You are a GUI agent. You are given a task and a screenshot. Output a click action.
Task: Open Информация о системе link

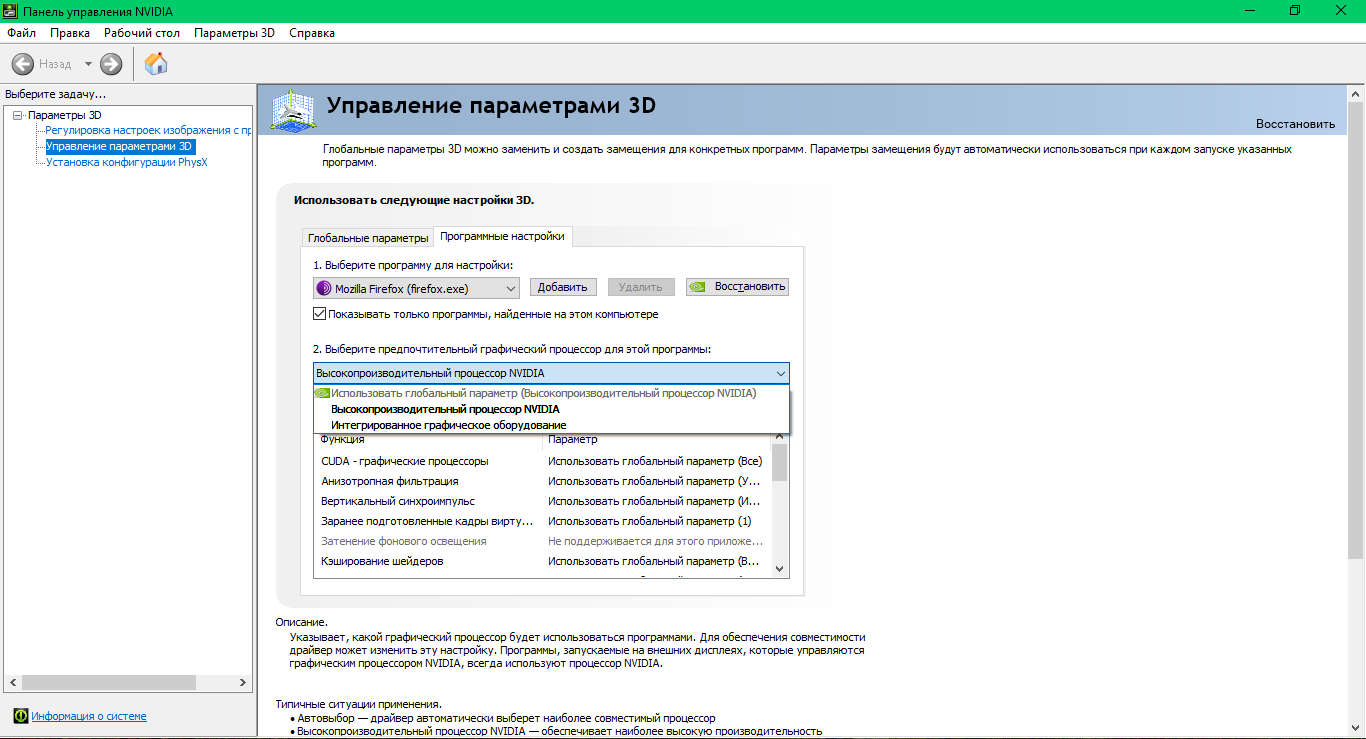pos(89,716)
